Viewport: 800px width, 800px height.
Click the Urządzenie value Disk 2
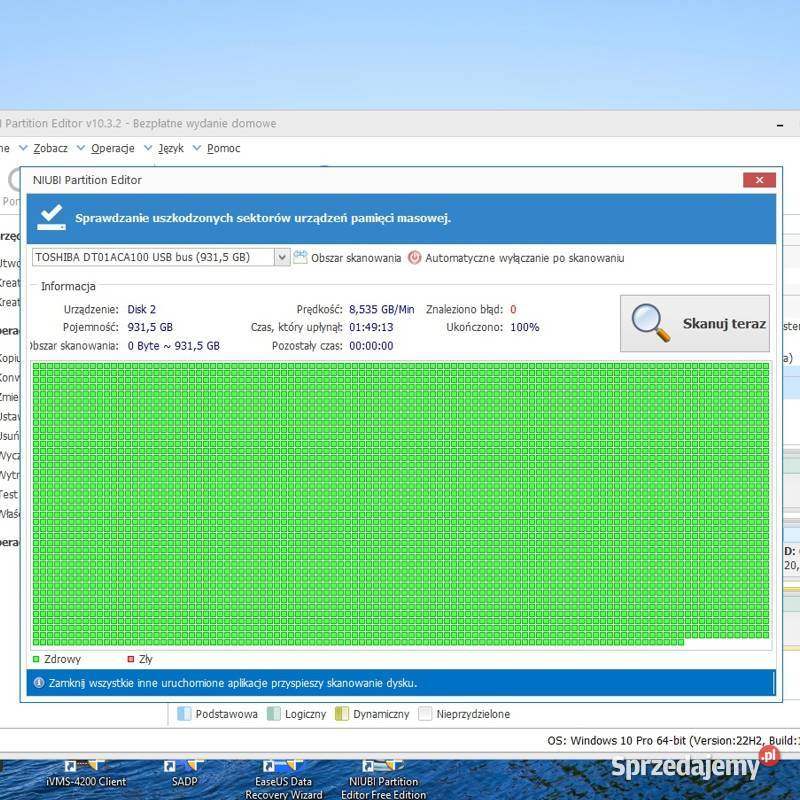141,309
